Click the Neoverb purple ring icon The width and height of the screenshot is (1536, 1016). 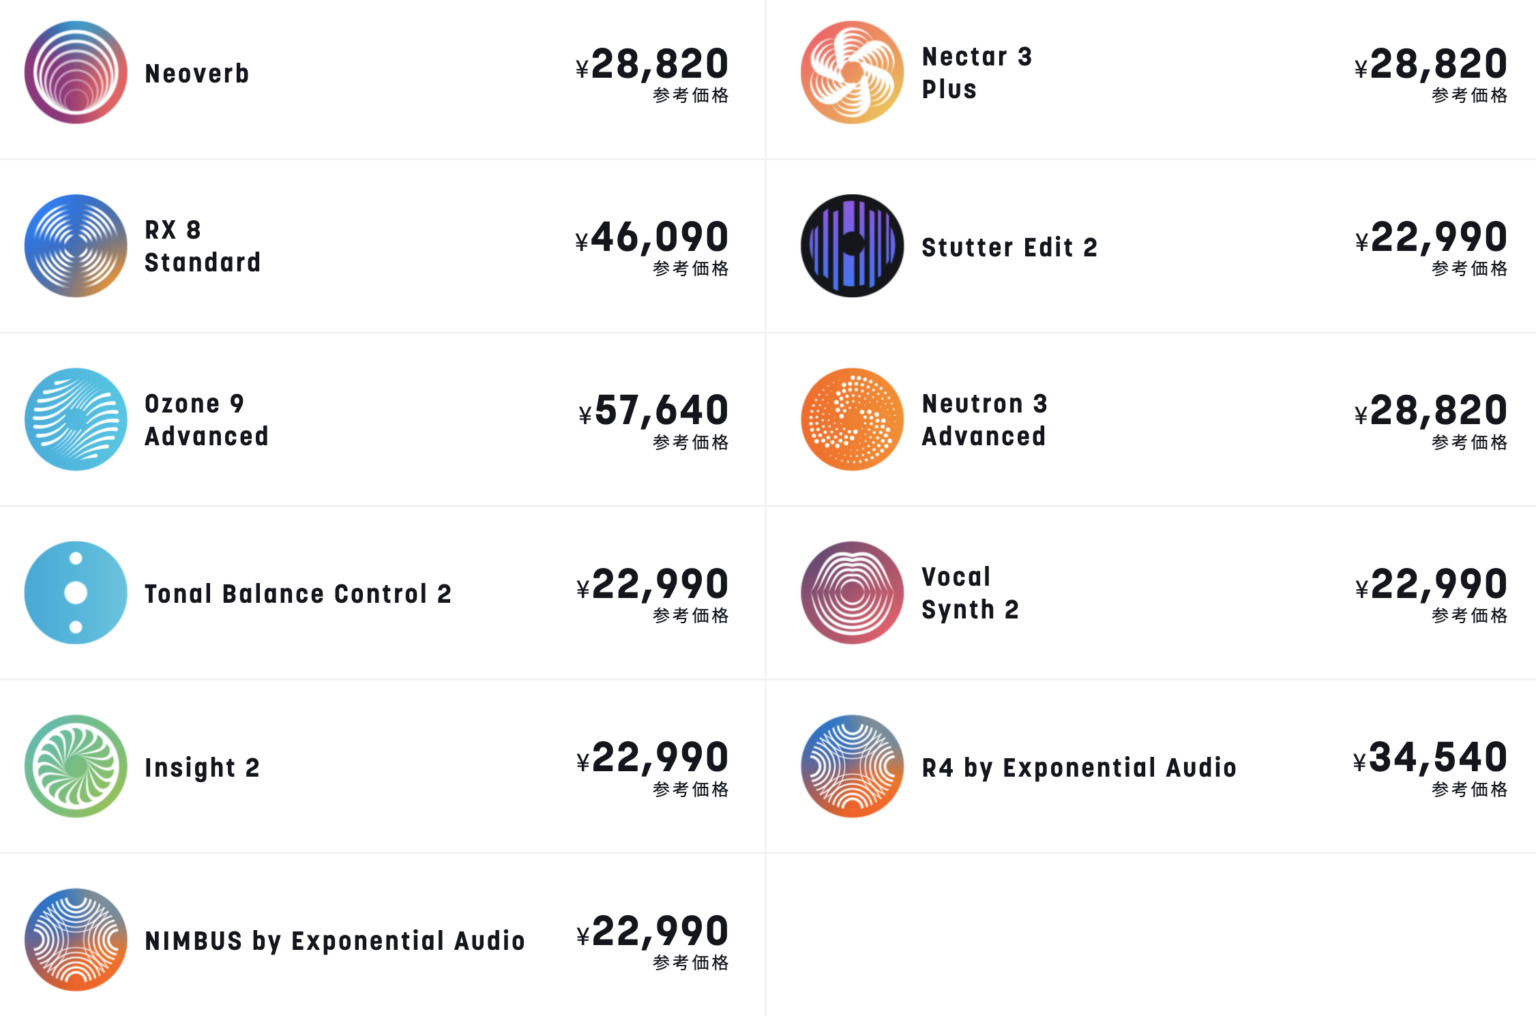point(76,73)
